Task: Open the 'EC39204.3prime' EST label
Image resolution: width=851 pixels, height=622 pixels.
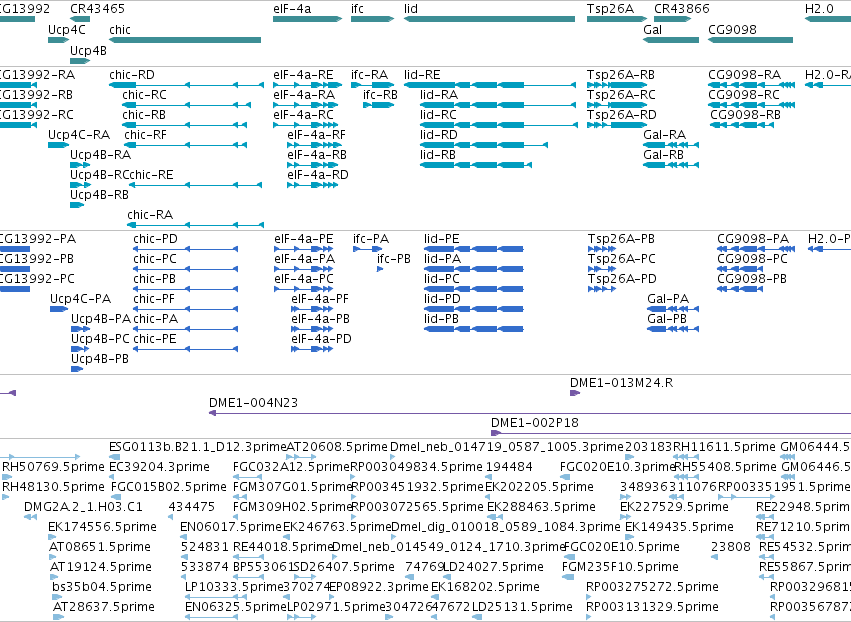Action: 160,467
